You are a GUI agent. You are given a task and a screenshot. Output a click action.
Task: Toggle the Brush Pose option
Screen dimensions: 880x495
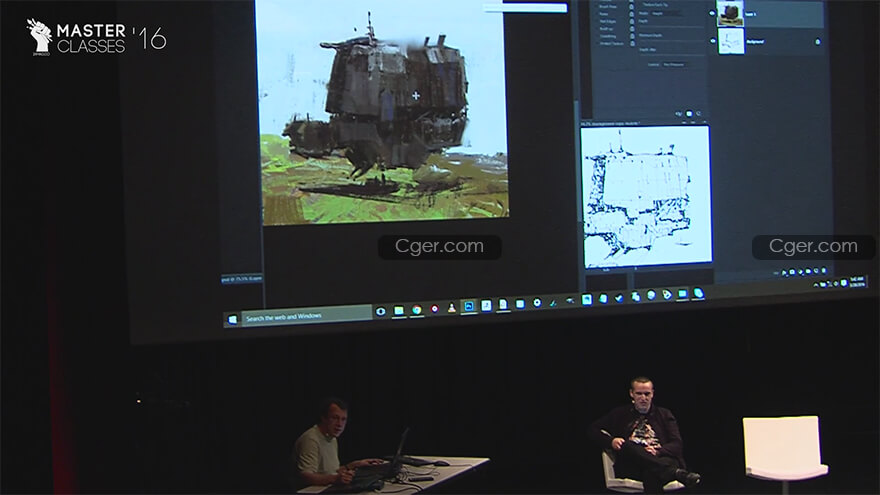[608, 7]
